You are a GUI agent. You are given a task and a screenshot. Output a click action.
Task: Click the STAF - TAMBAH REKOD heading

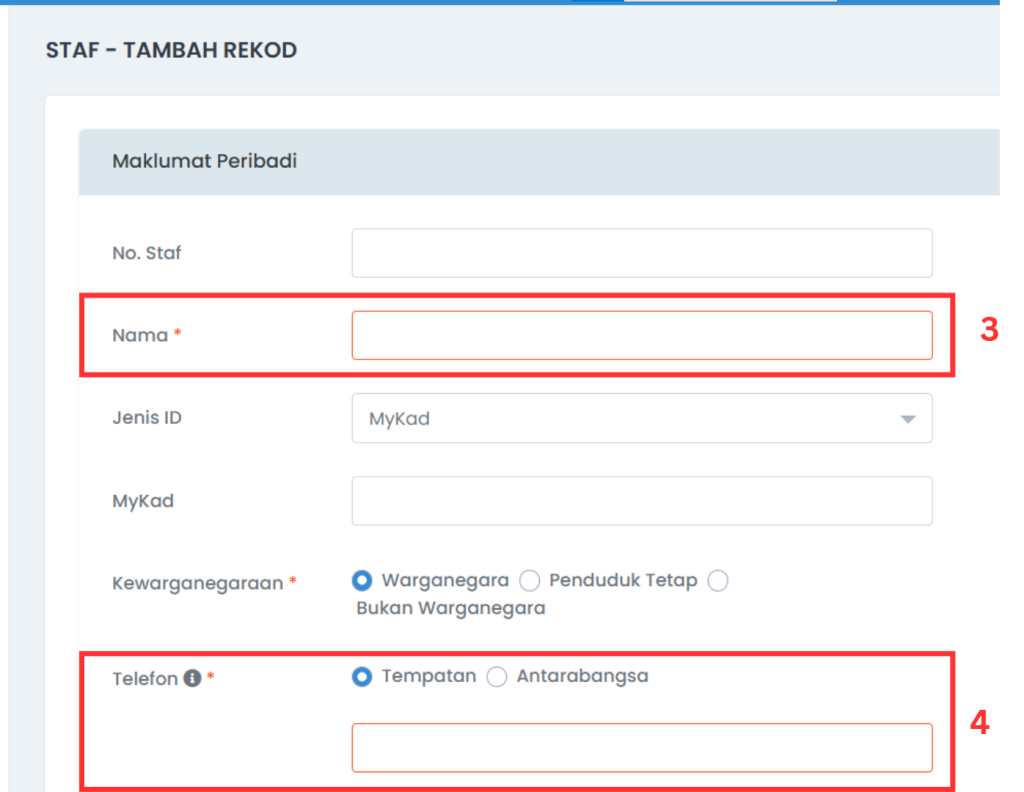pyautogui.click(x=171, y=50)
